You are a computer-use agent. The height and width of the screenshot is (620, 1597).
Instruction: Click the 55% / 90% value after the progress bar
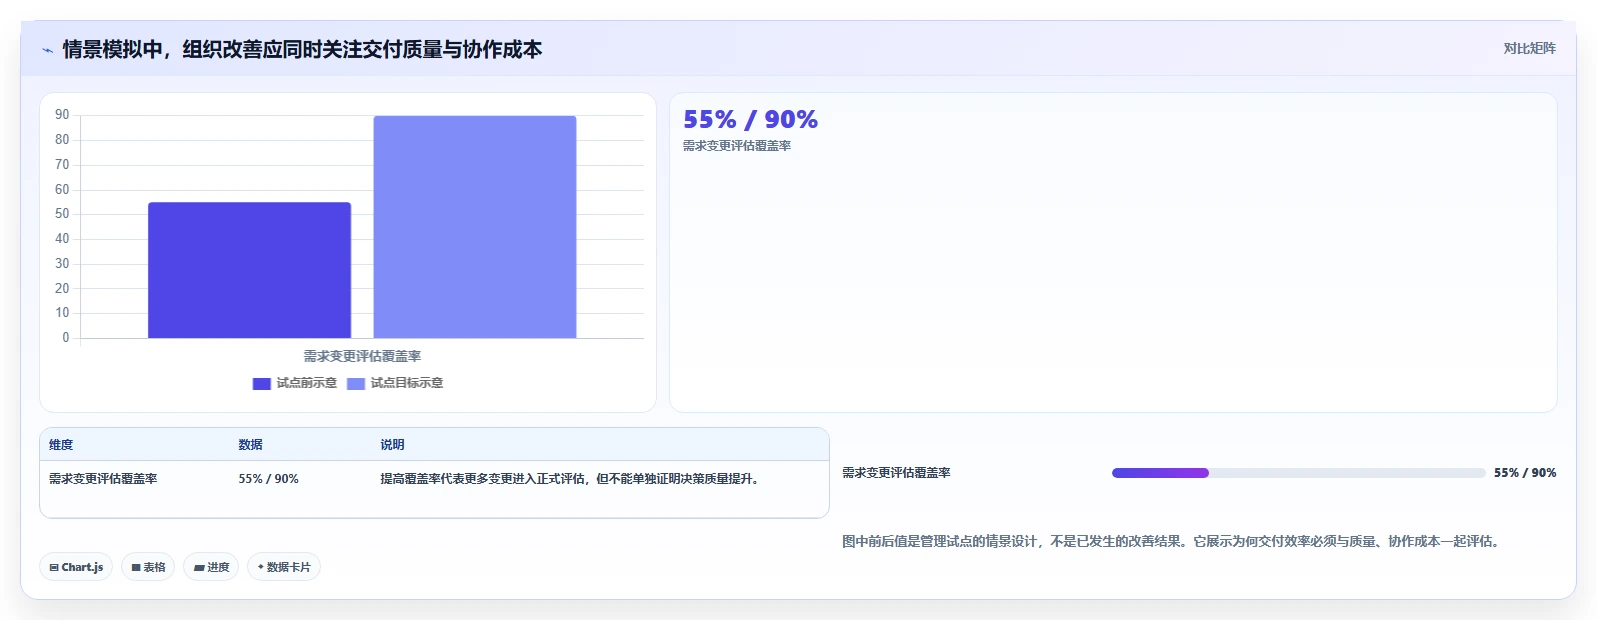(x=1525, y=473)
